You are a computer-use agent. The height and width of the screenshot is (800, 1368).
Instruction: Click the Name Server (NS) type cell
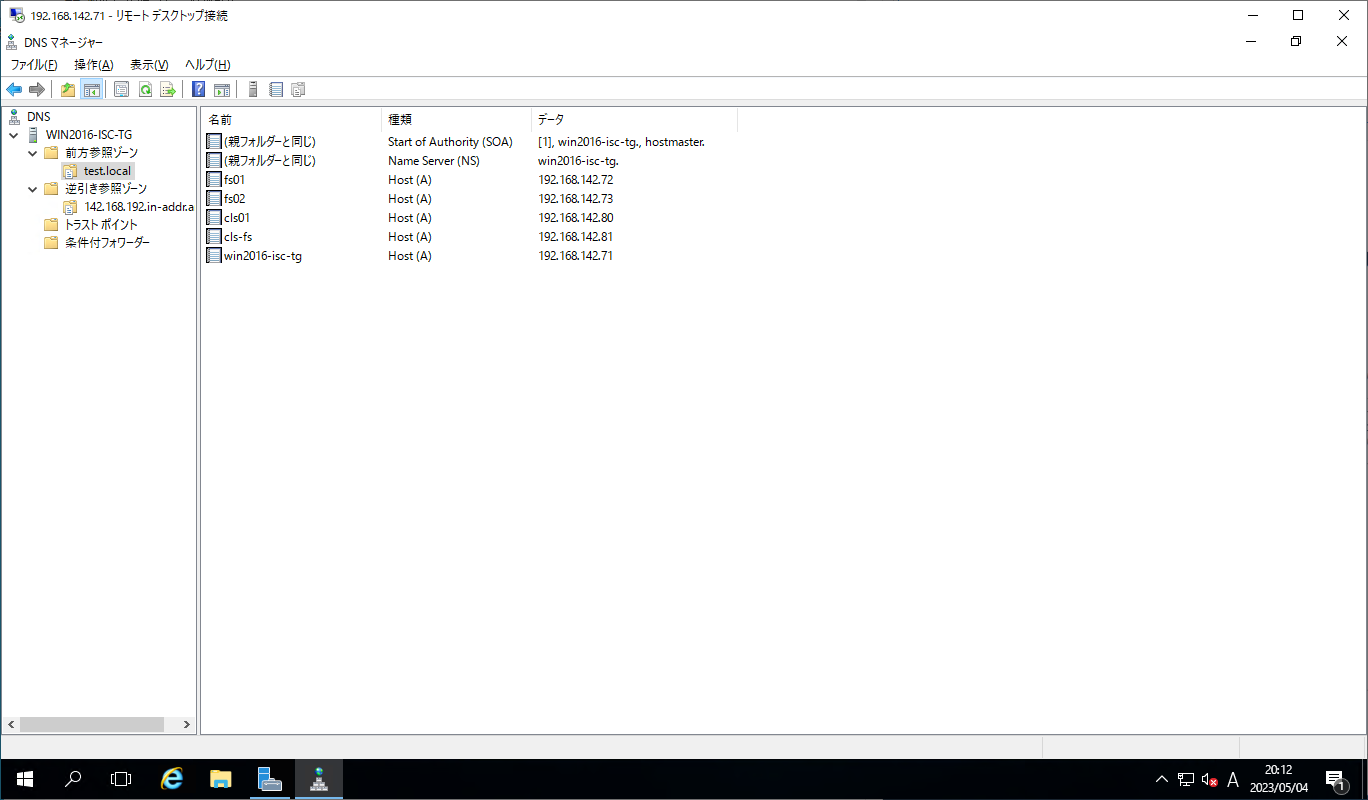[x=433, y=161]
